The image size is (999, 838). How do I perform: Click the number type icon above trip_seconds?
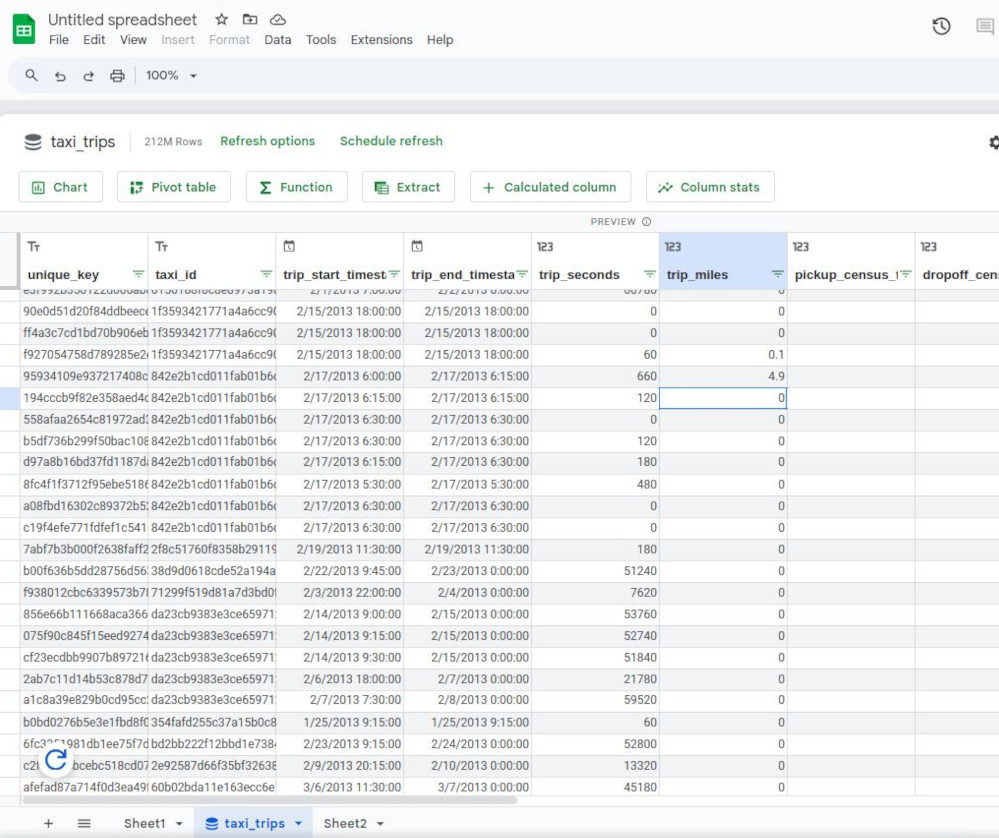click(545, 247)
